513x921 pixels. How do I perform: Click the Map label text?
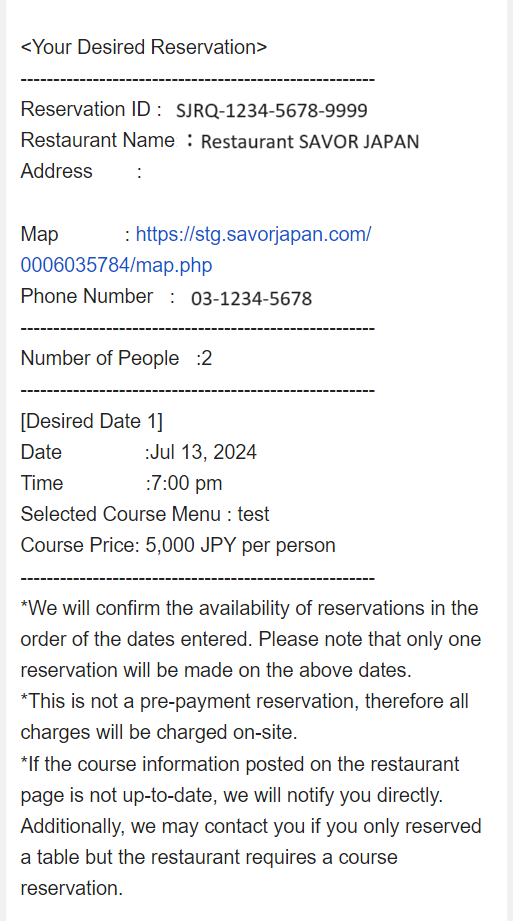click(39, 234)
